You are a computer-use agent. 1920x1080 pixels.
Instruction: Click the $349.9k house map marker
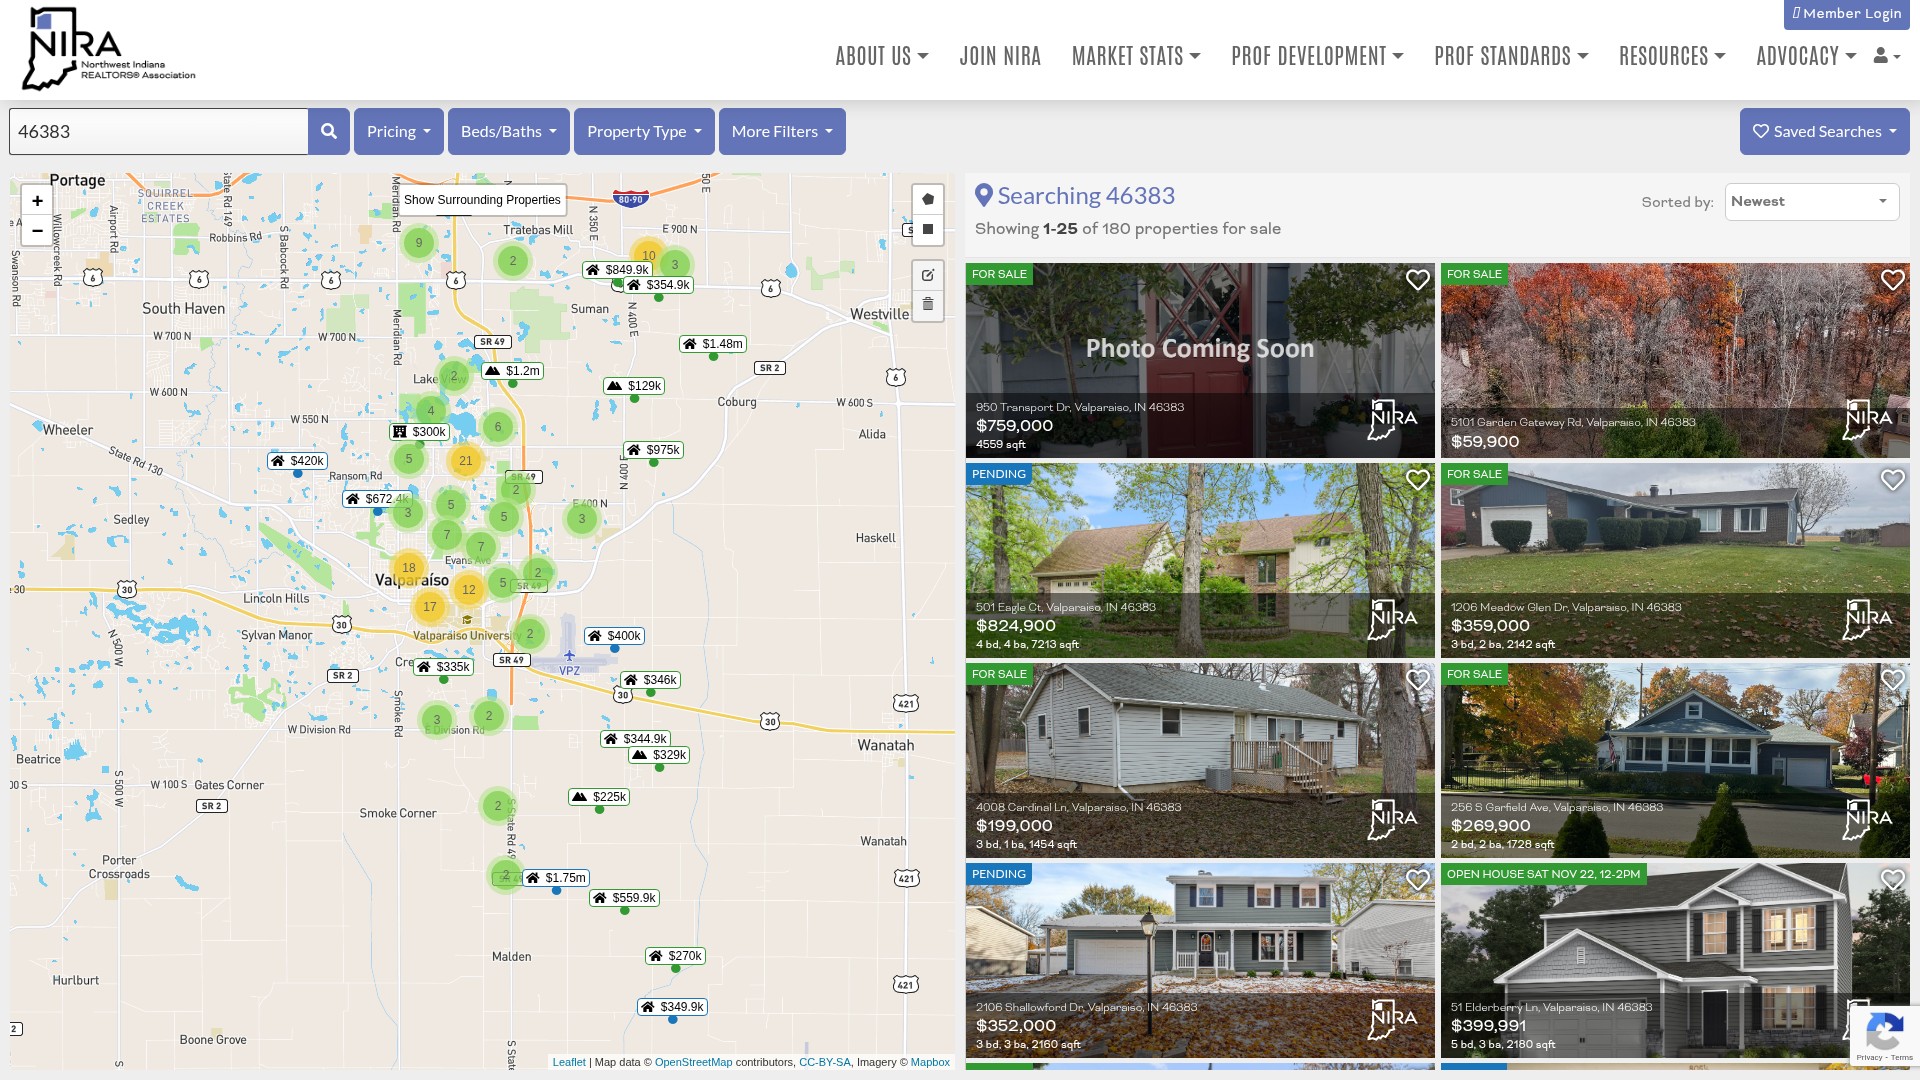(672, 1007)
